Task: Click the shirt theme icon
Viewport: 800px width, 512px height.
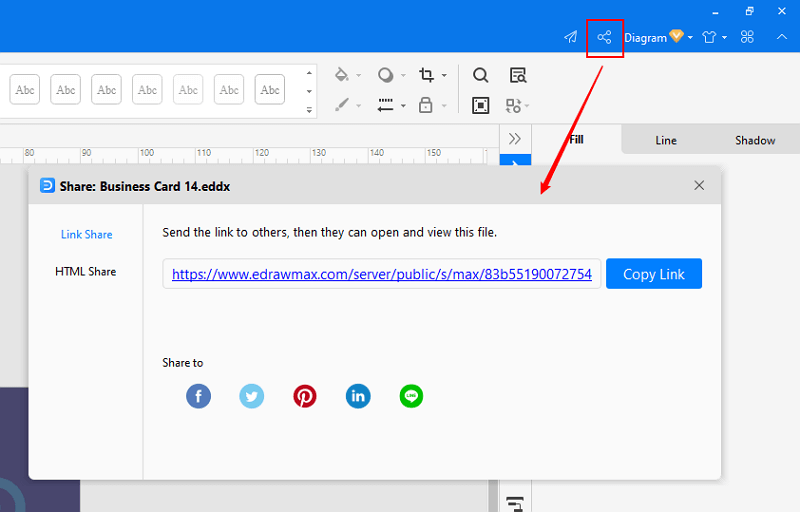Action: click(709, 37)
